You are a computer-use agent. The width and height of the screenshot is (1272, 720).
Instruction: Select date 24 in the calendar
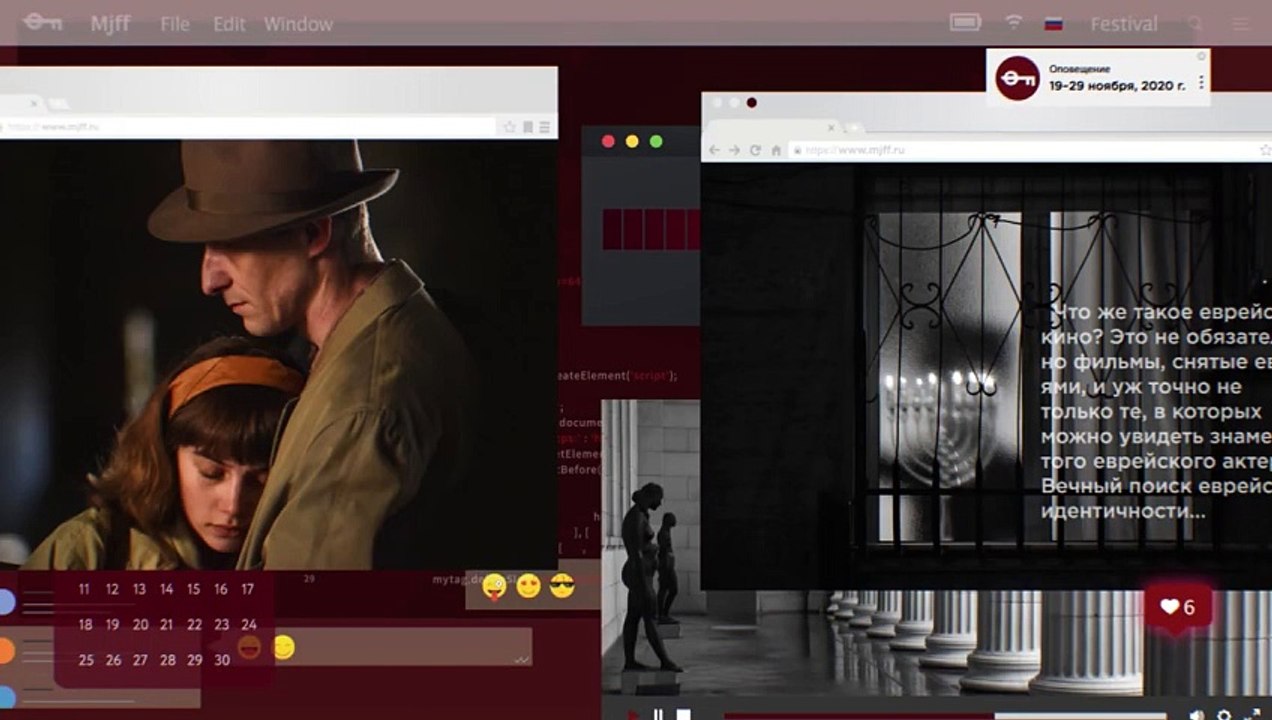(249, 625)
